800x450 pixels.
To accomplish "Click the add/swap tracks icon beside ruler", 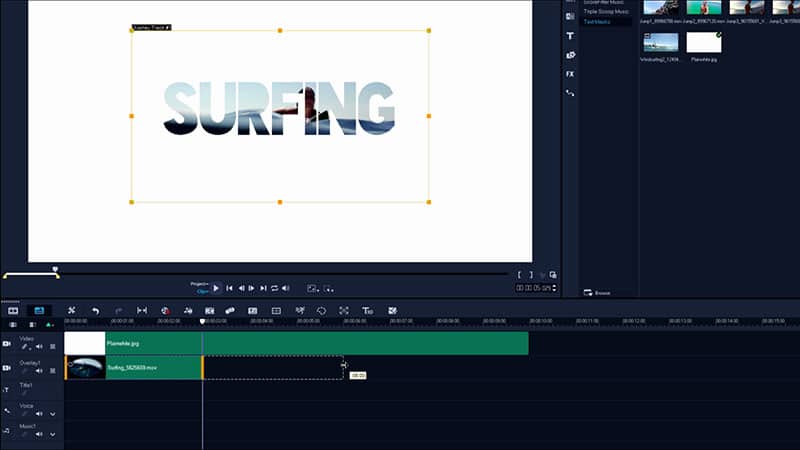I will point(32,324).
